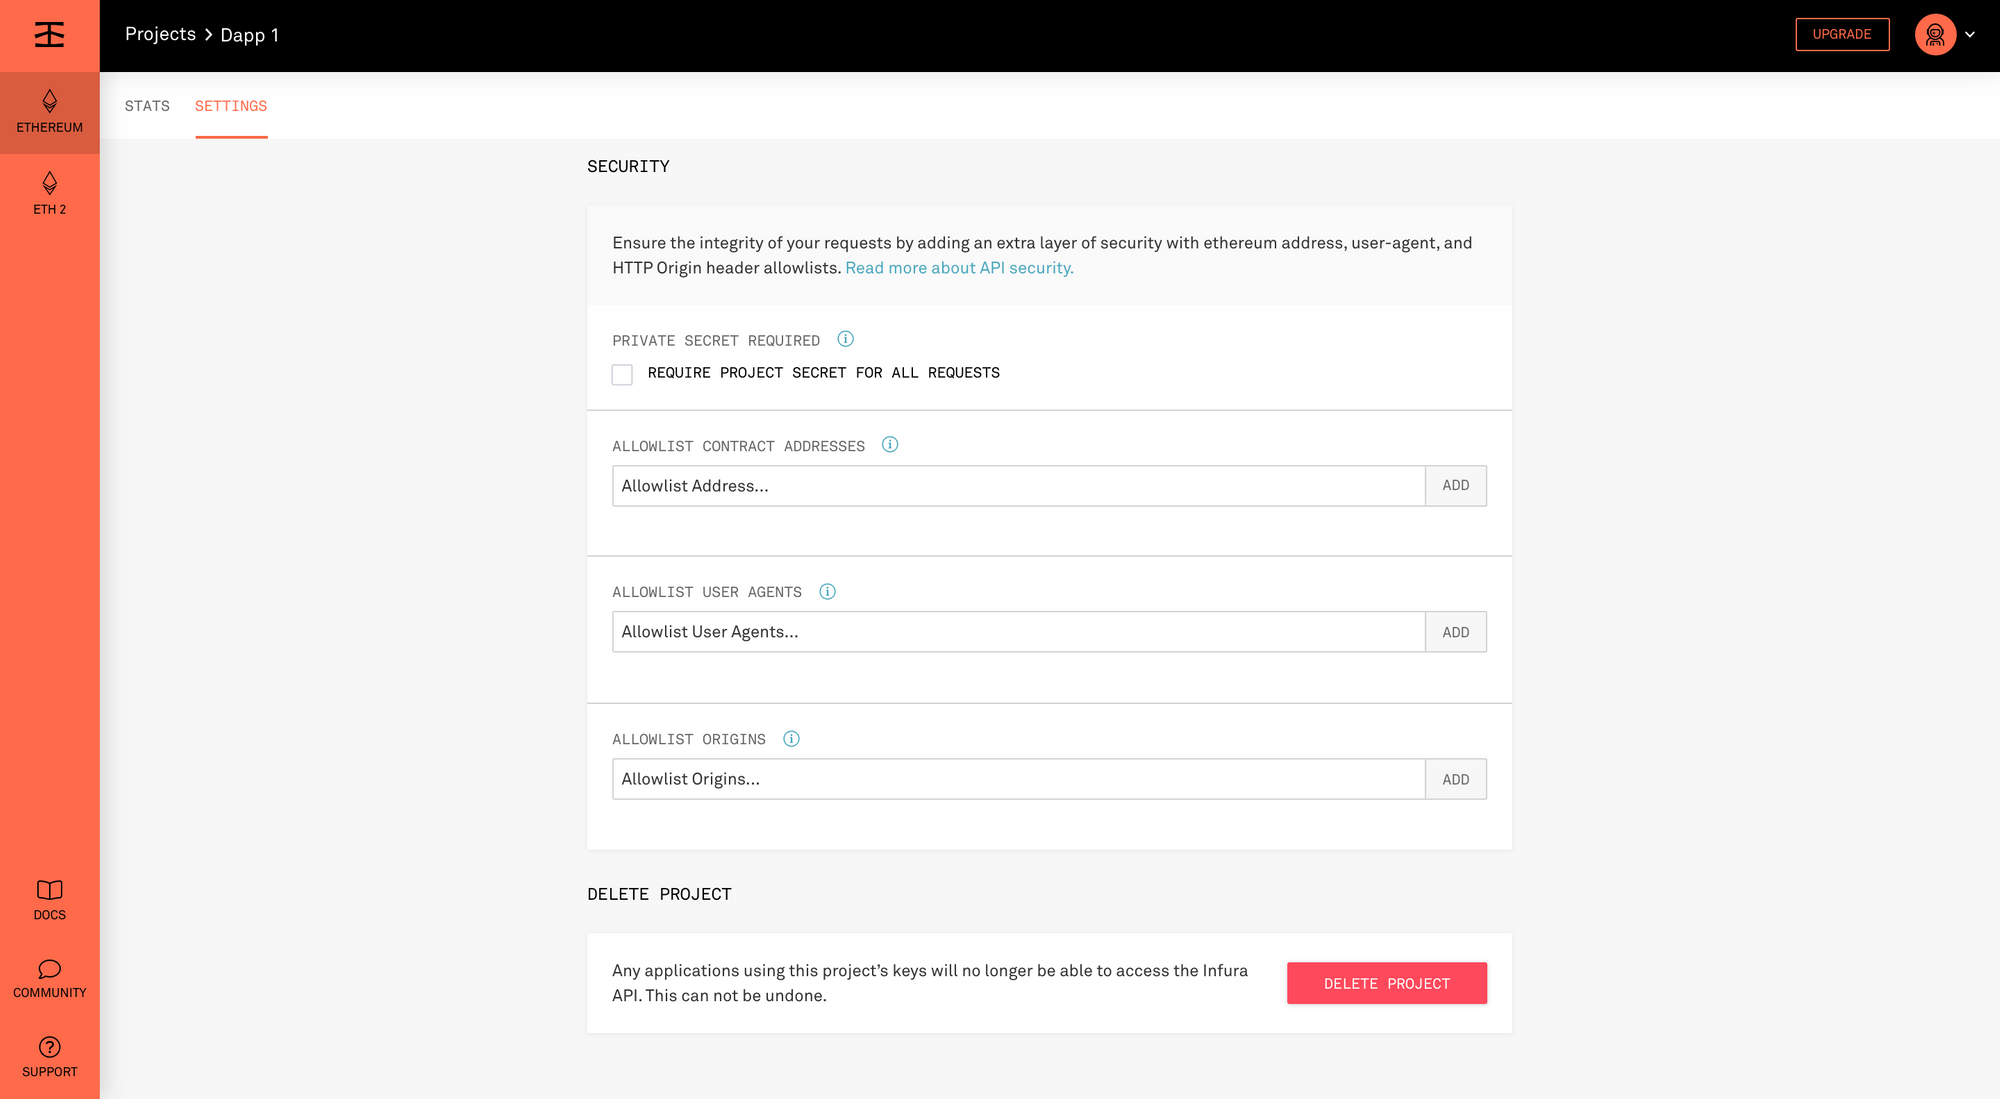2000x1099 pixels.
Task: Open the Community chat icon
Action: tap(49, 969)
